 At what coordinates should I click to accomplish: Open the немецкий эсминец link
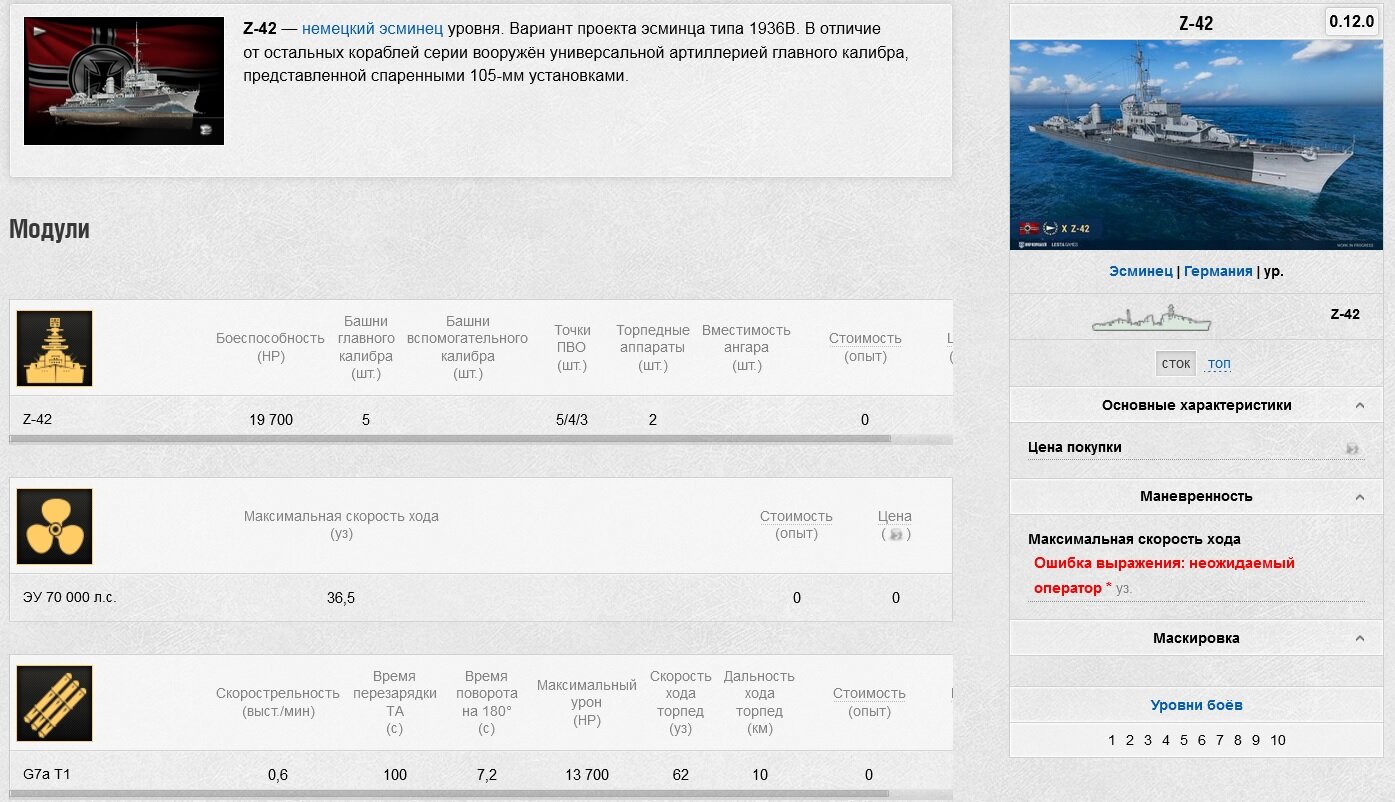click(372, 29)
